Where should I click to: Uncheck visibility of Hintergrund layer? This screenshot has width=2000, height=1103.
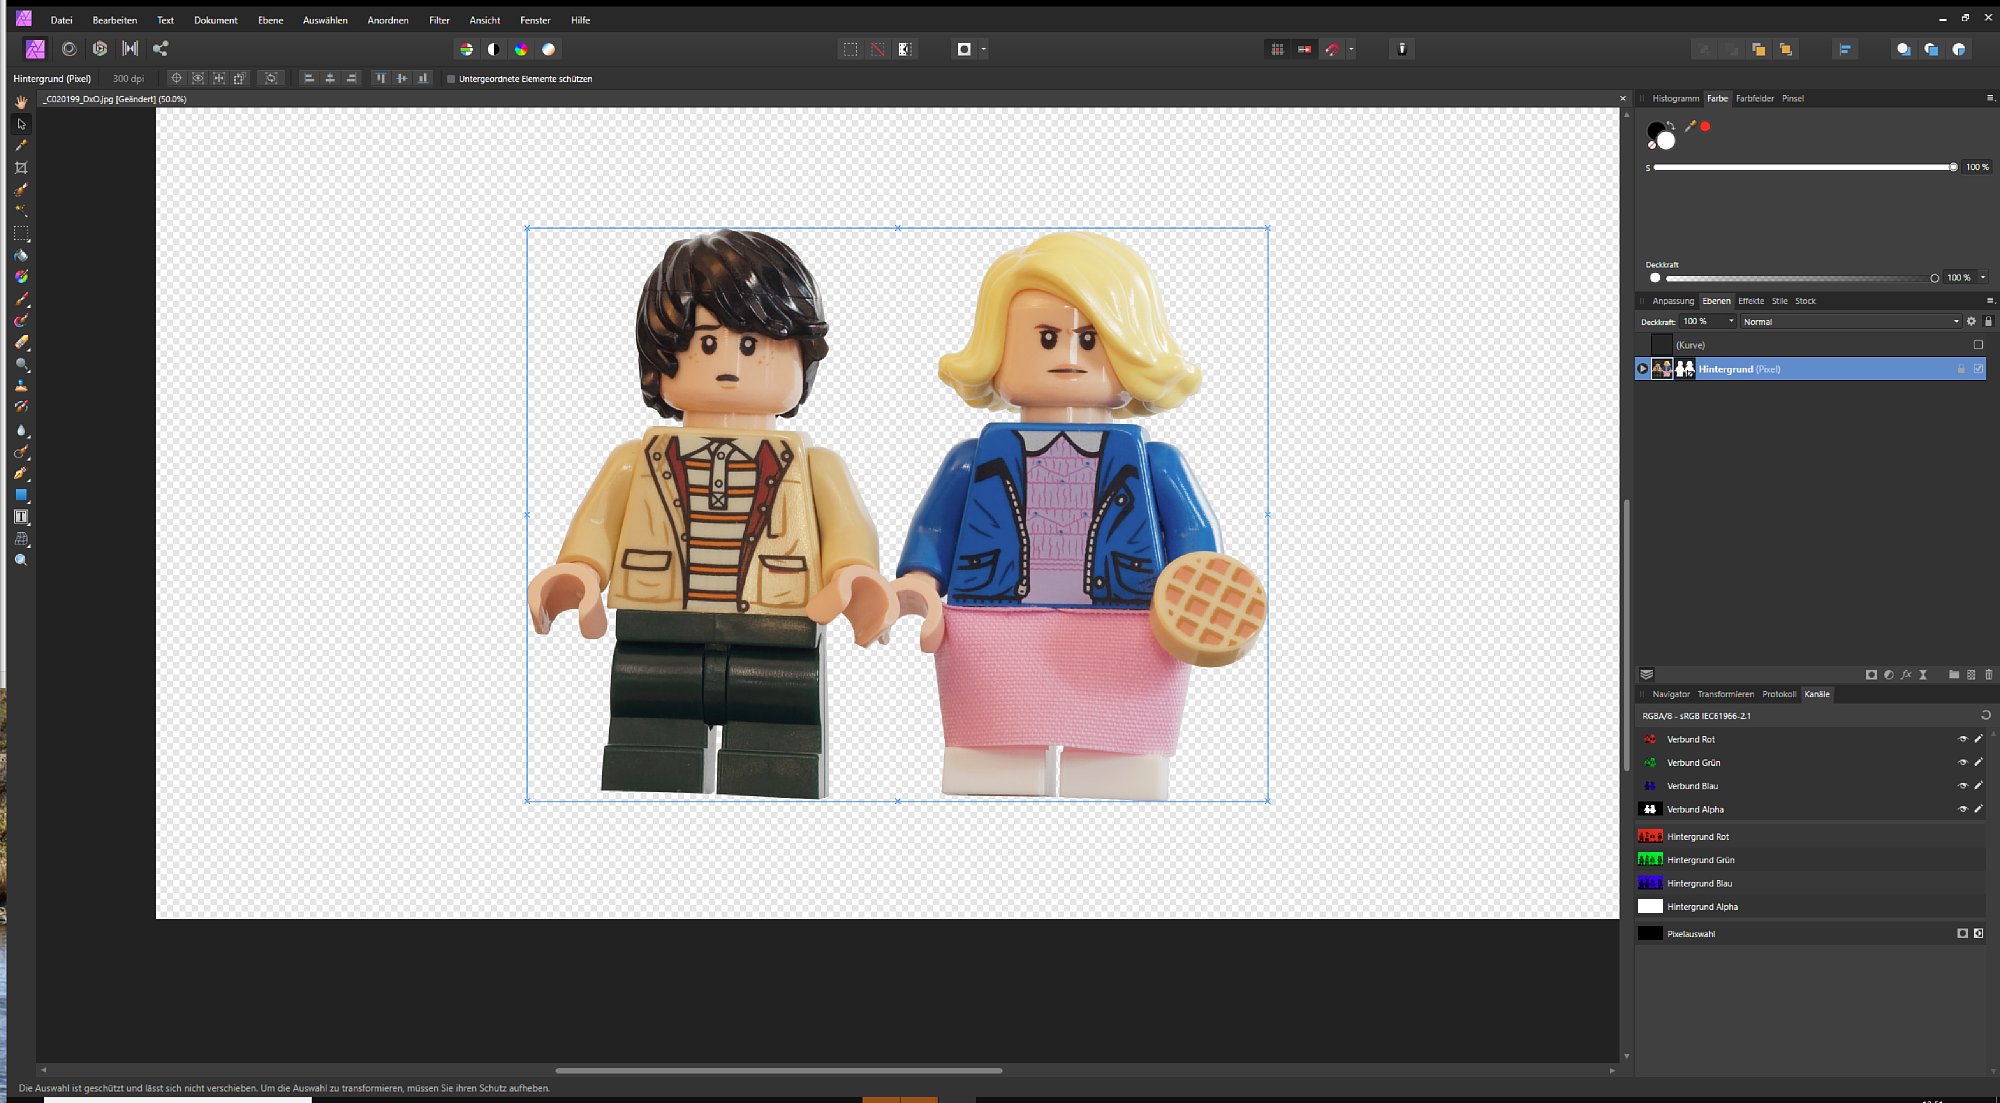pyautogui.click(x=1978, y=369)
